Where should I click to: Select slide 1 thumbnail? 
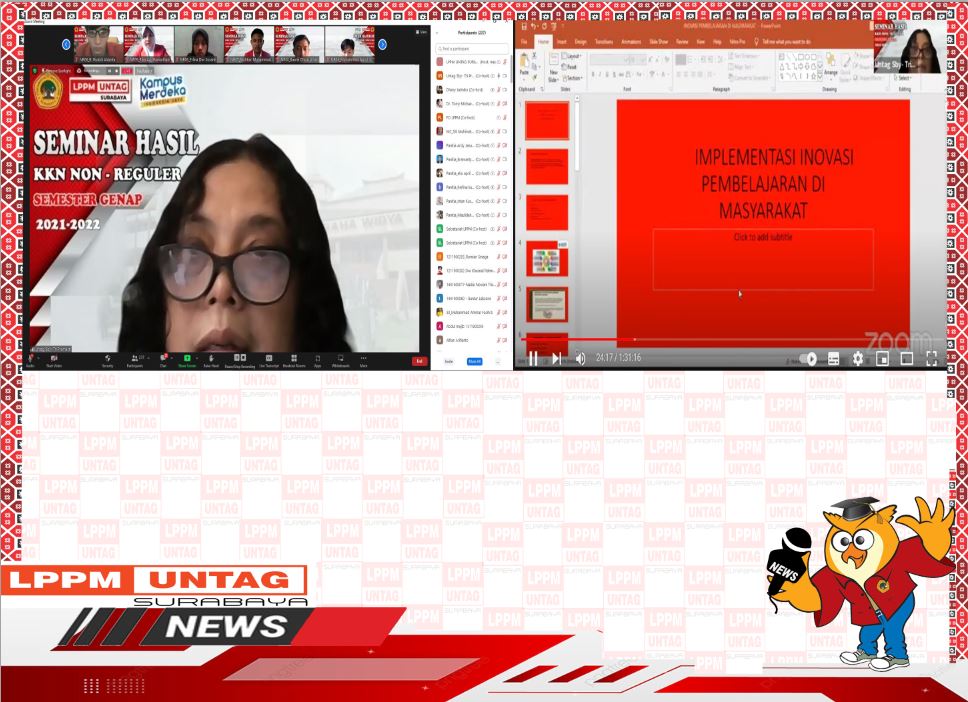pyautogui.click(x=547, y=120)
